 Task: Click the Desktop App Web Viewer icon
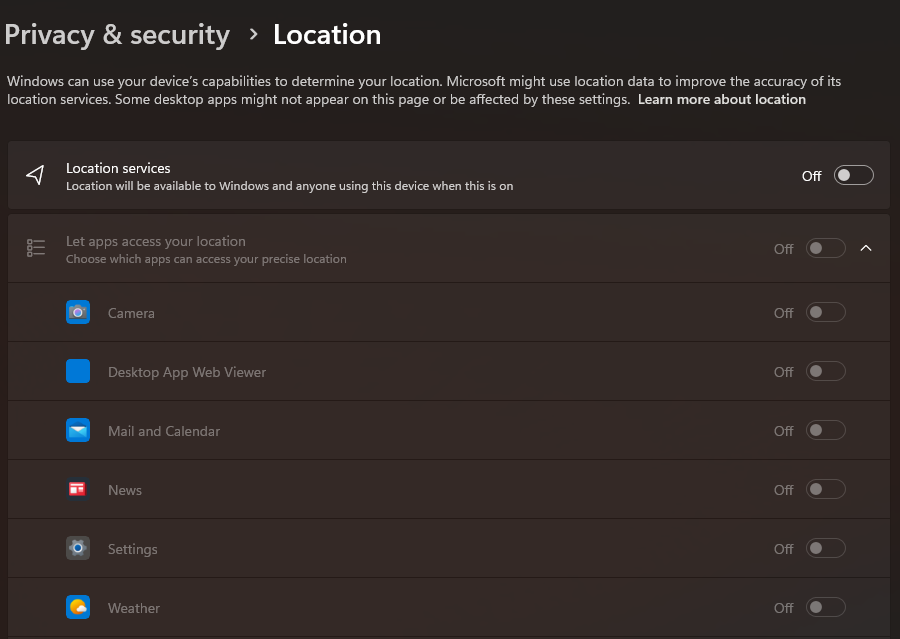78,371
